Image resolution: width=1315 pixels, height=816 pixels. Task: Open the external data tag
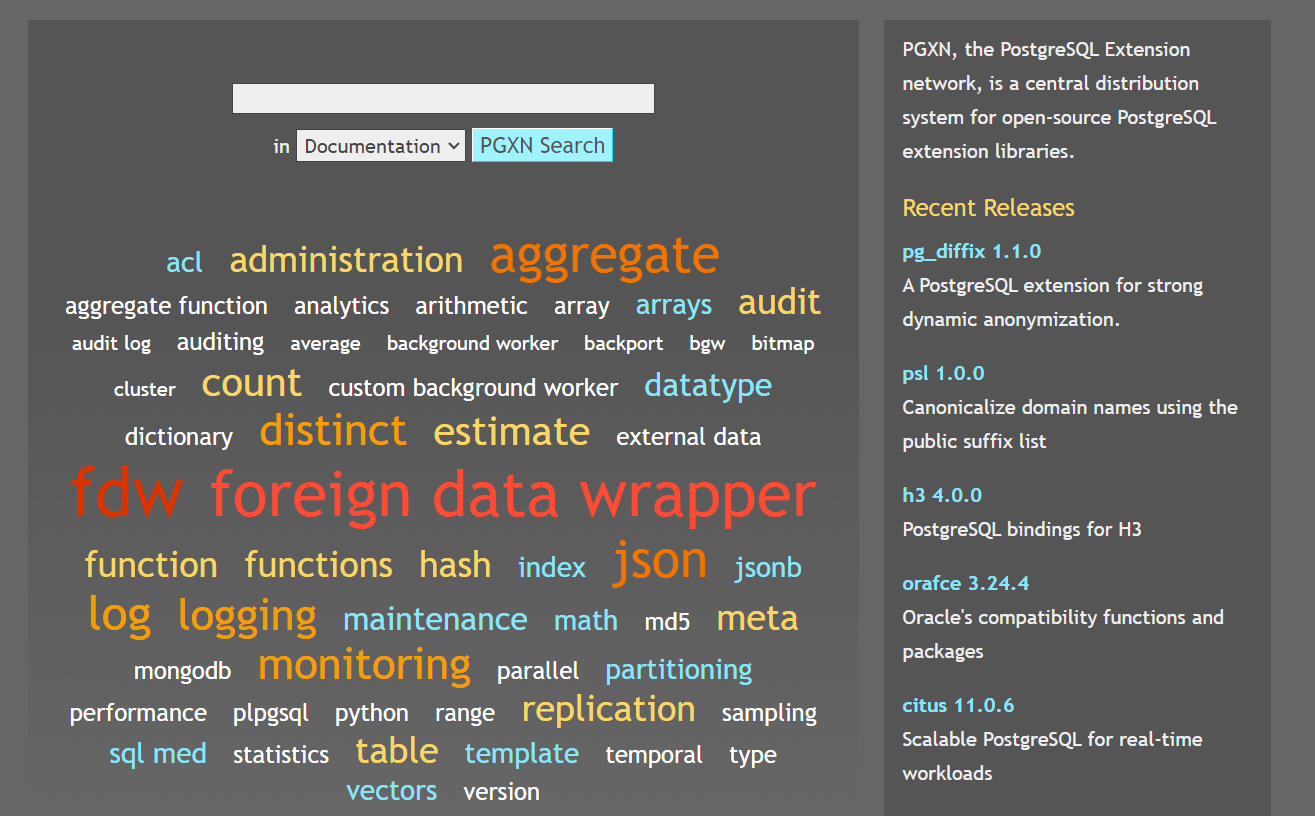click(x=688, y=437)
